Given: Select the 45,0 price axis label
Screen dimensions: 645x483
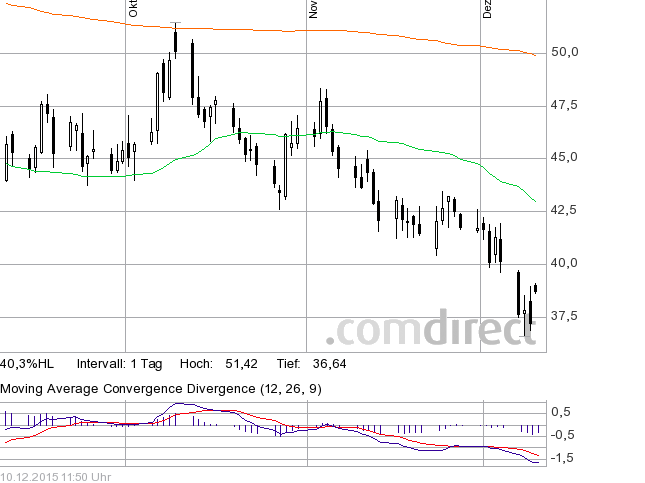Looking at the screenshot, I should coord(567,158).
